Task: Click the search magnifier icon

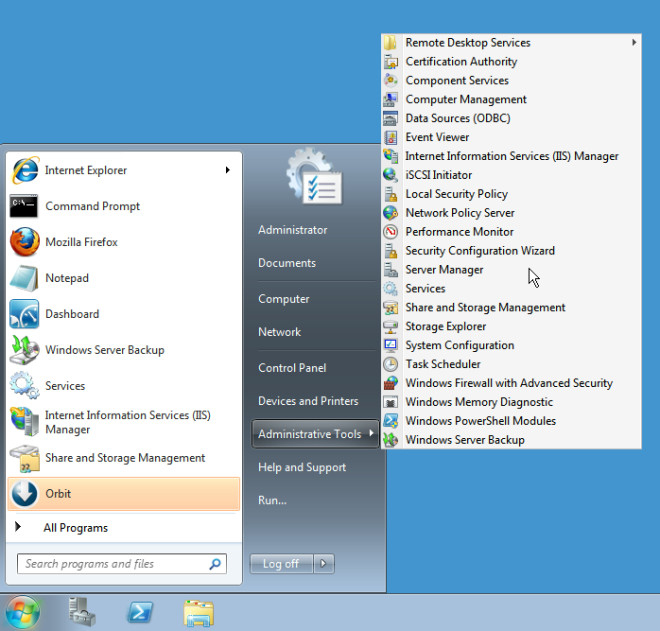Action: (x=215, y=564)
